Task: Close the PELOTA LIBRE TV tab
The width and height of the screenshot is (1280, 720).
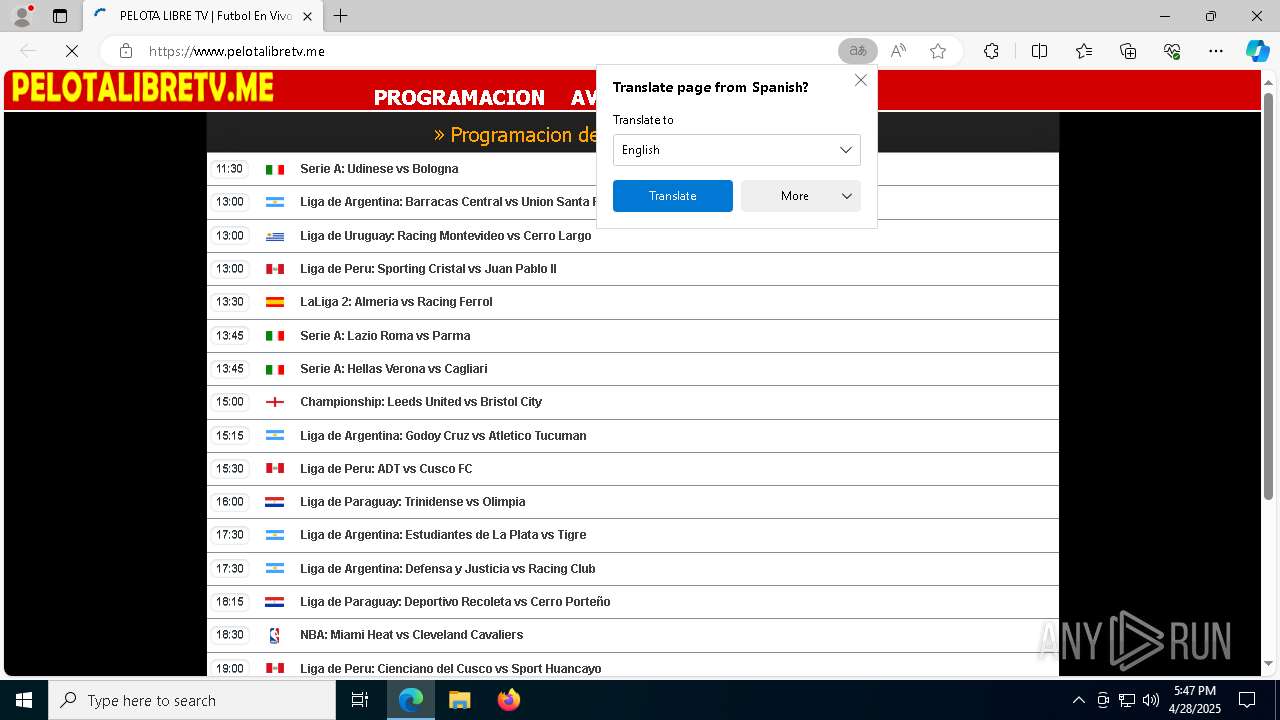Action: (308, 16)
